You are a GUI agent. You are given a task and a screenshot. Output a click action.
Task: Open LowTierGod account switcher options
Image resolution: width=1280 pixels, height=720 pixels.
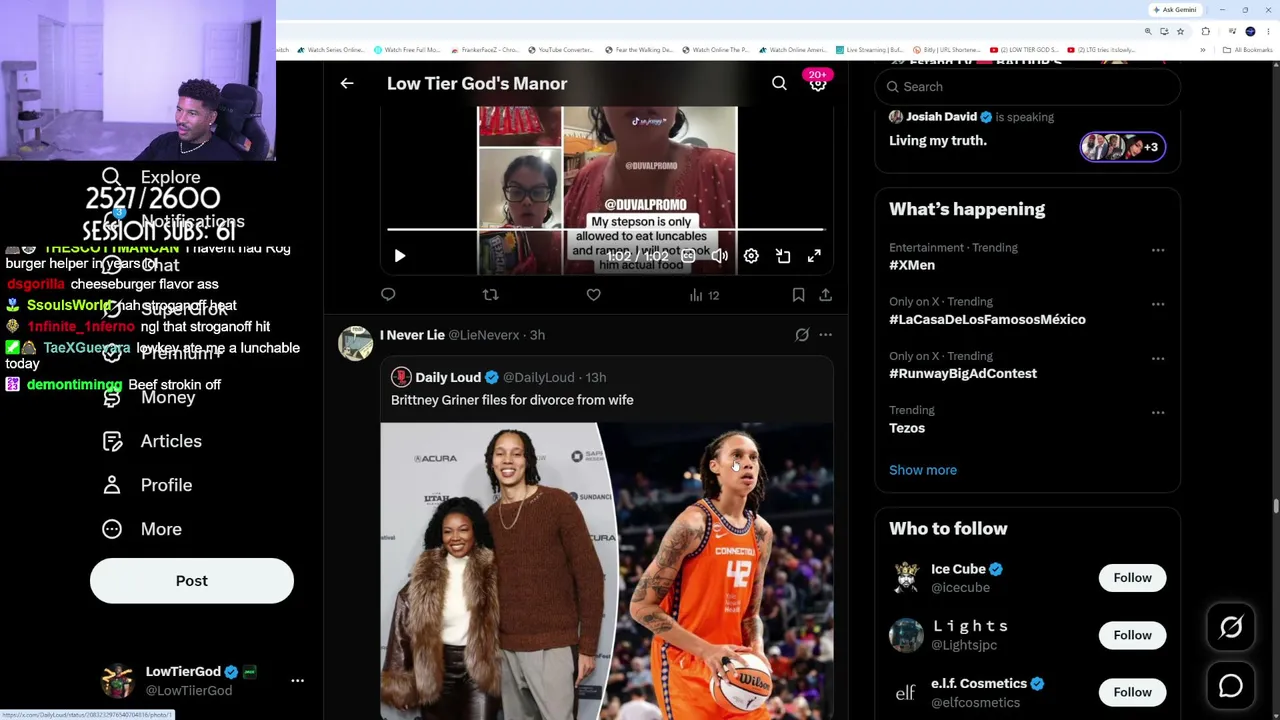point(297,680)
